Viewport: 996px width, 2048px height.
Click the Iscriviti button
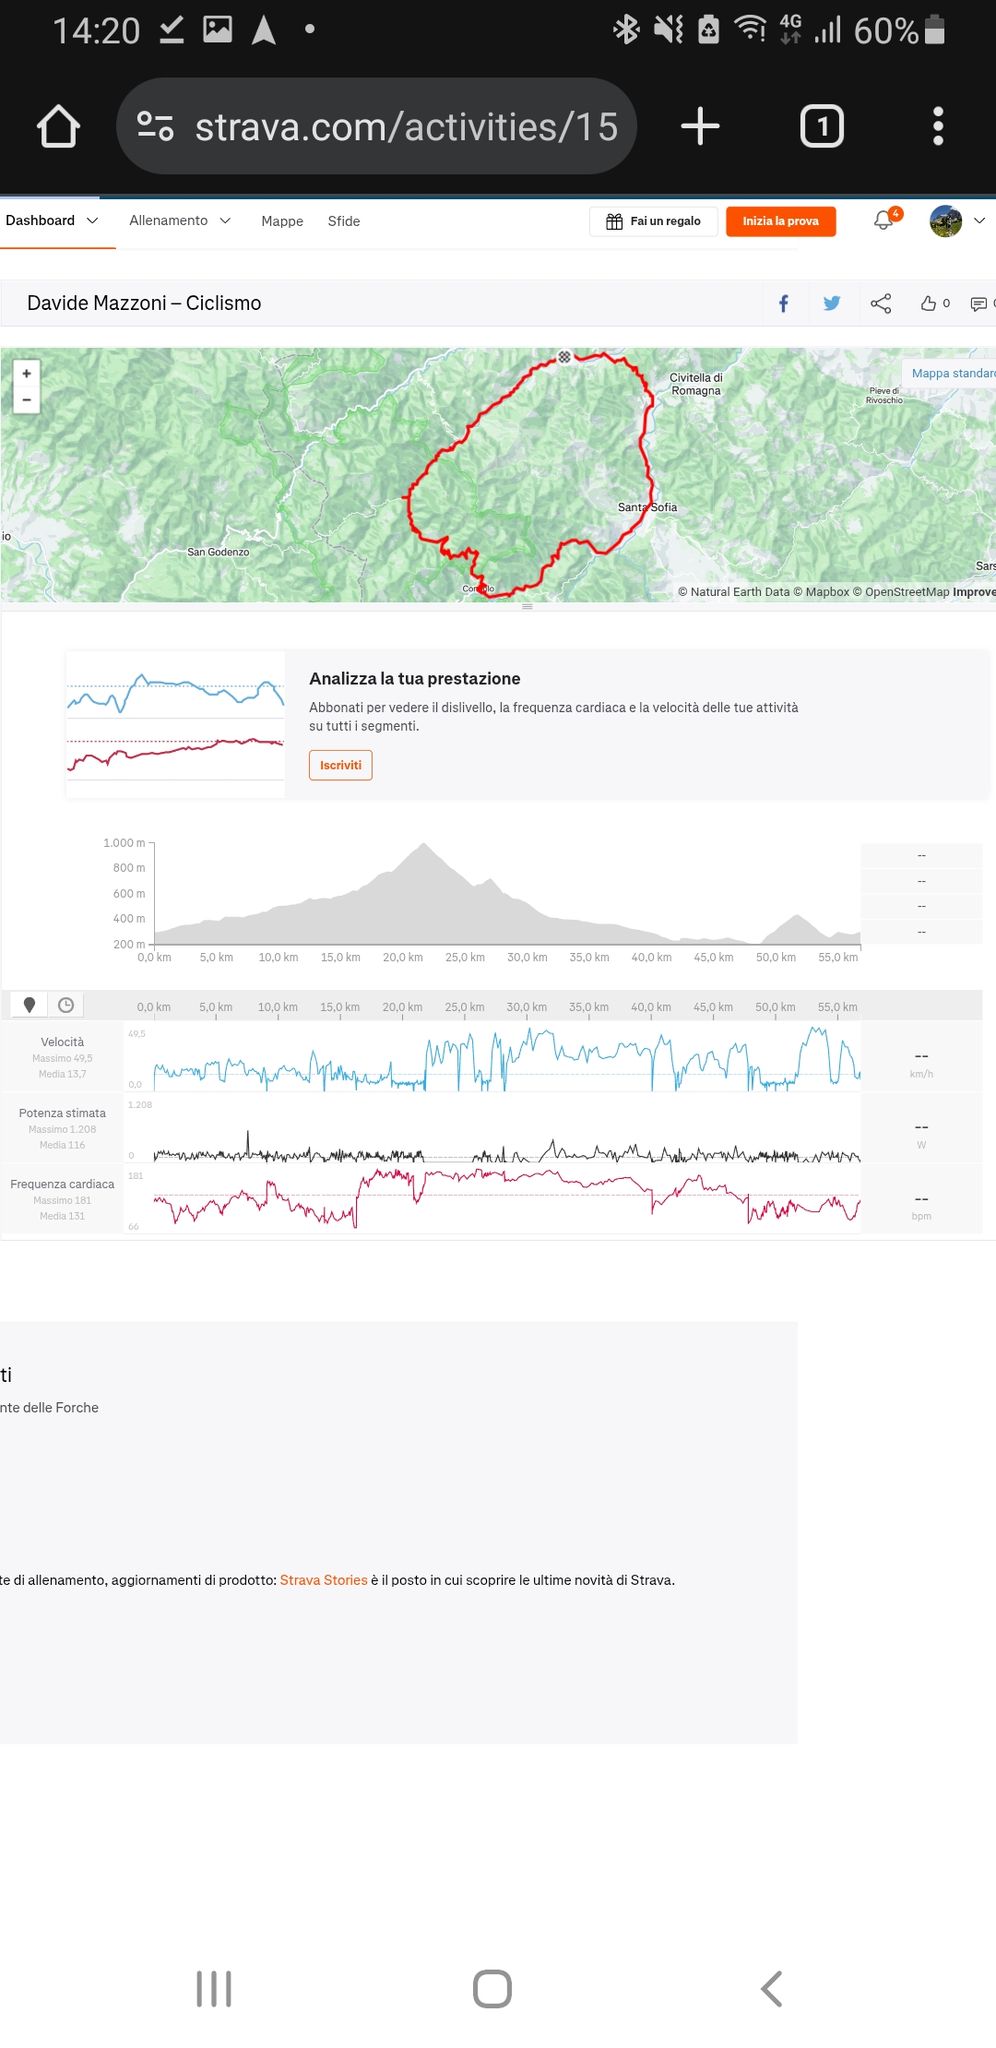pyautogui.click(x=341, y=765)
